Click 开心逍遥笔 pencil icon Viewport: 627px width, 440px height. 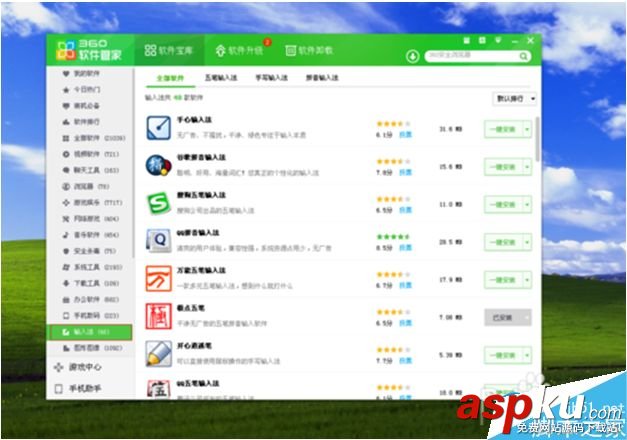tap(159, 354)
